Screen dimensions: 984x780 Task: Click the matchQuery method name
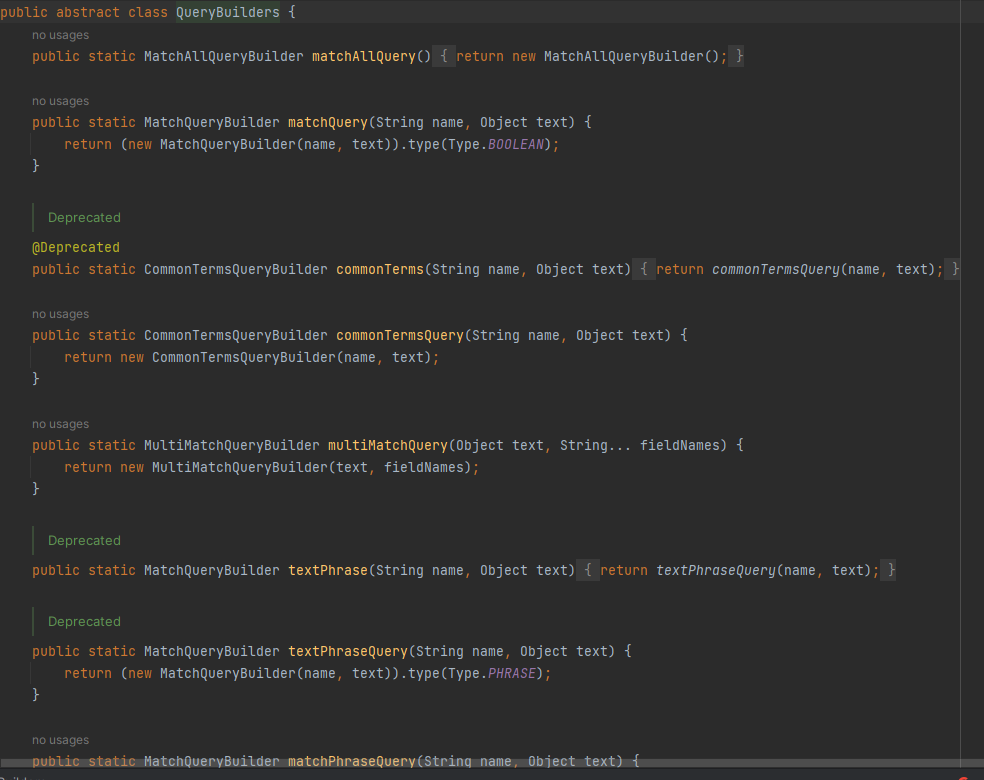click(328, 122)
